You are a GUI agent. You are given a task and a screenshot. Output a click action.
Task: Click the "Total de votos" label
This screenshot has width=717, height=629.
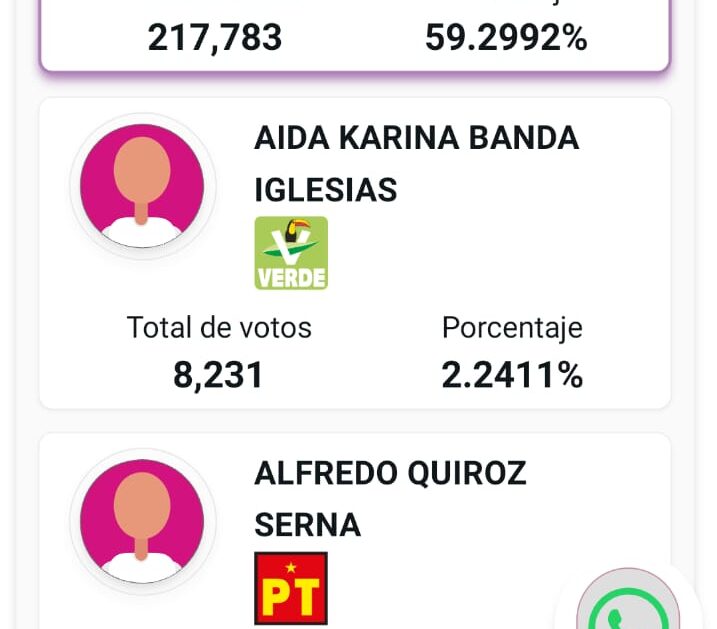[x=219, y=327]
